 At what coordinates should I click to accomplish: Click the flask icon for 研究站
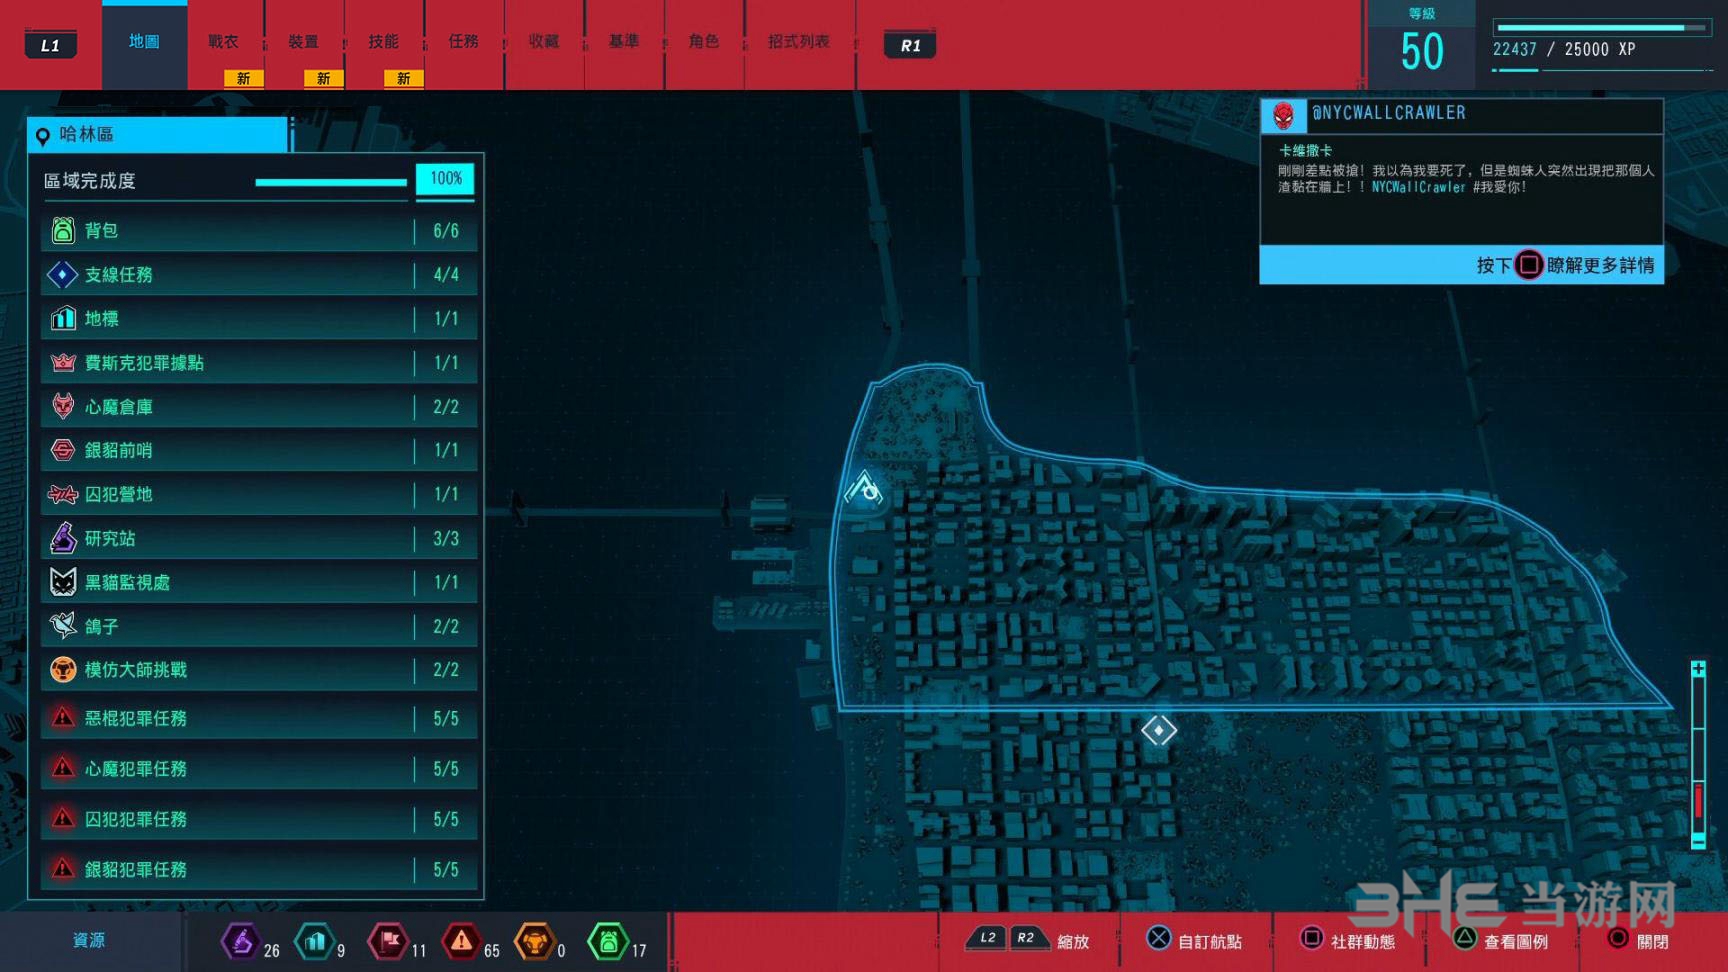[63, 538]
